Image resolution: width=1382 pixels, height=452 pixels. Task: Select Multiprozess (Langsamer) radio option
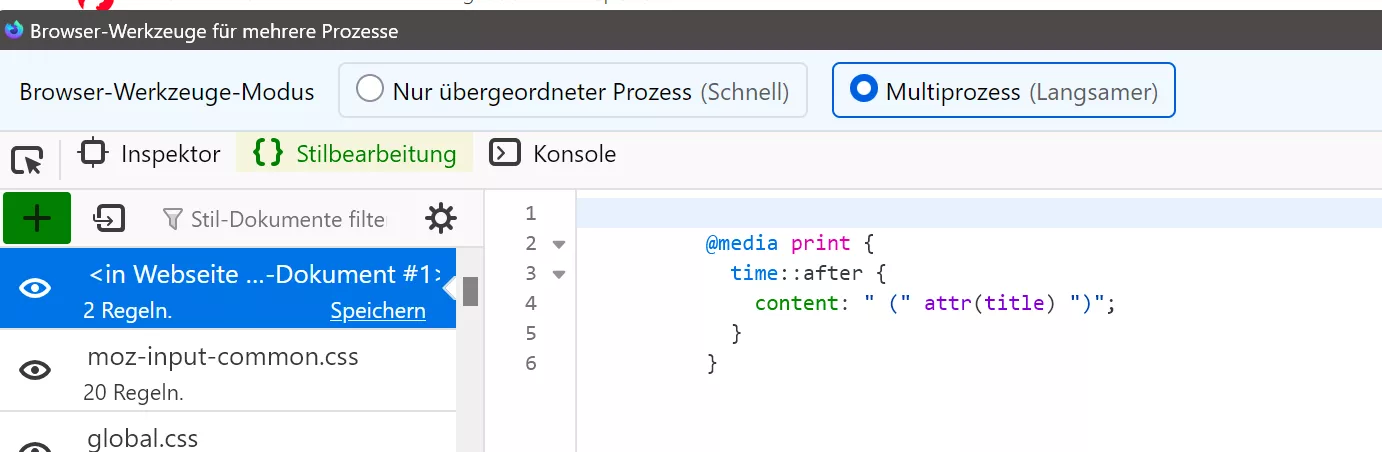[x=863, y=89]
